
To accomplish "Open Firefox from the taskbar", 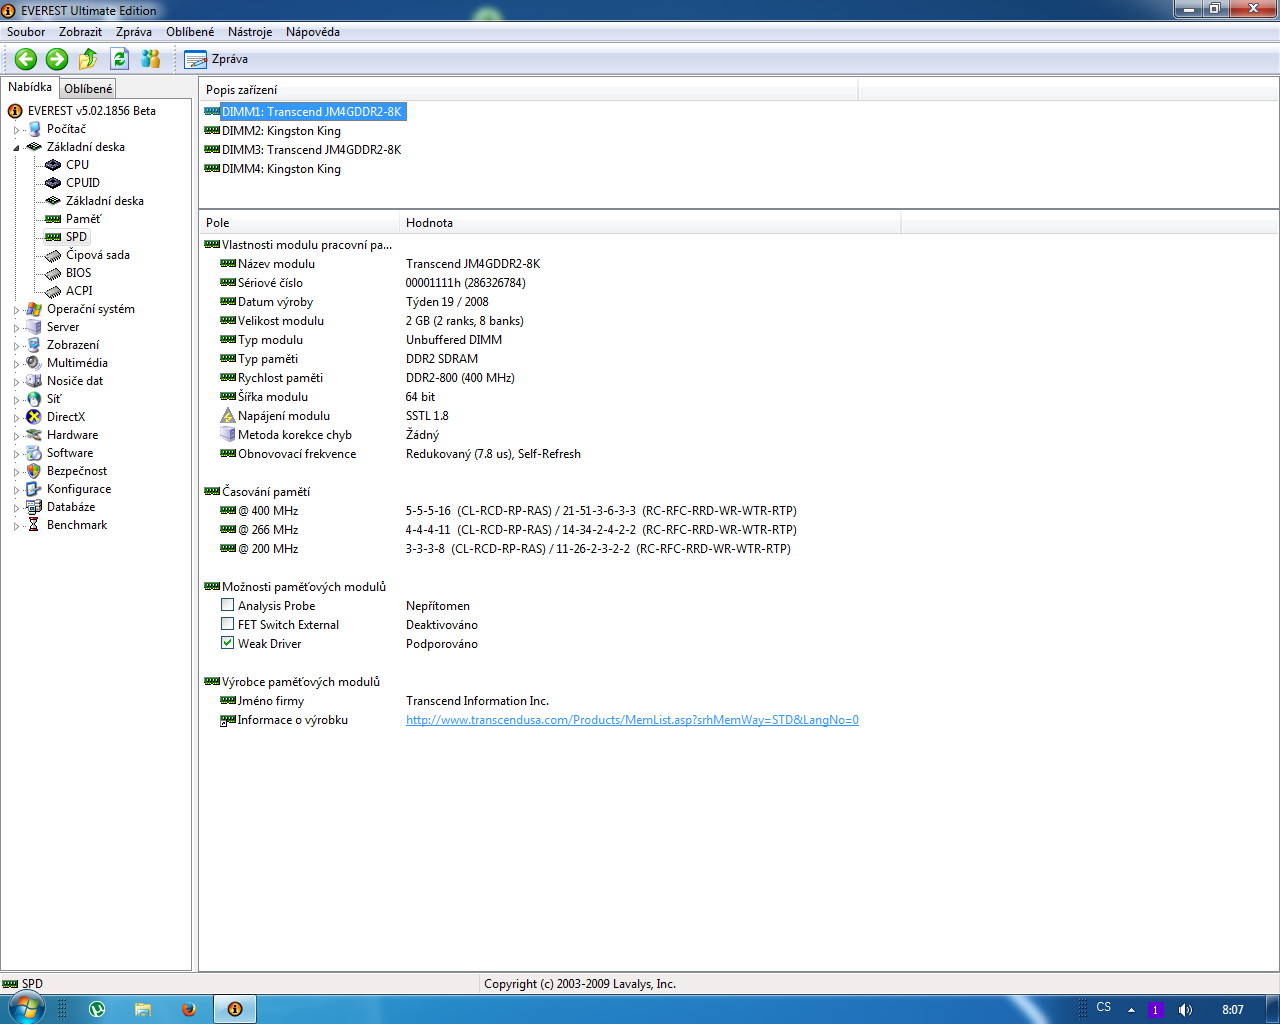I will coord(188,1009).
